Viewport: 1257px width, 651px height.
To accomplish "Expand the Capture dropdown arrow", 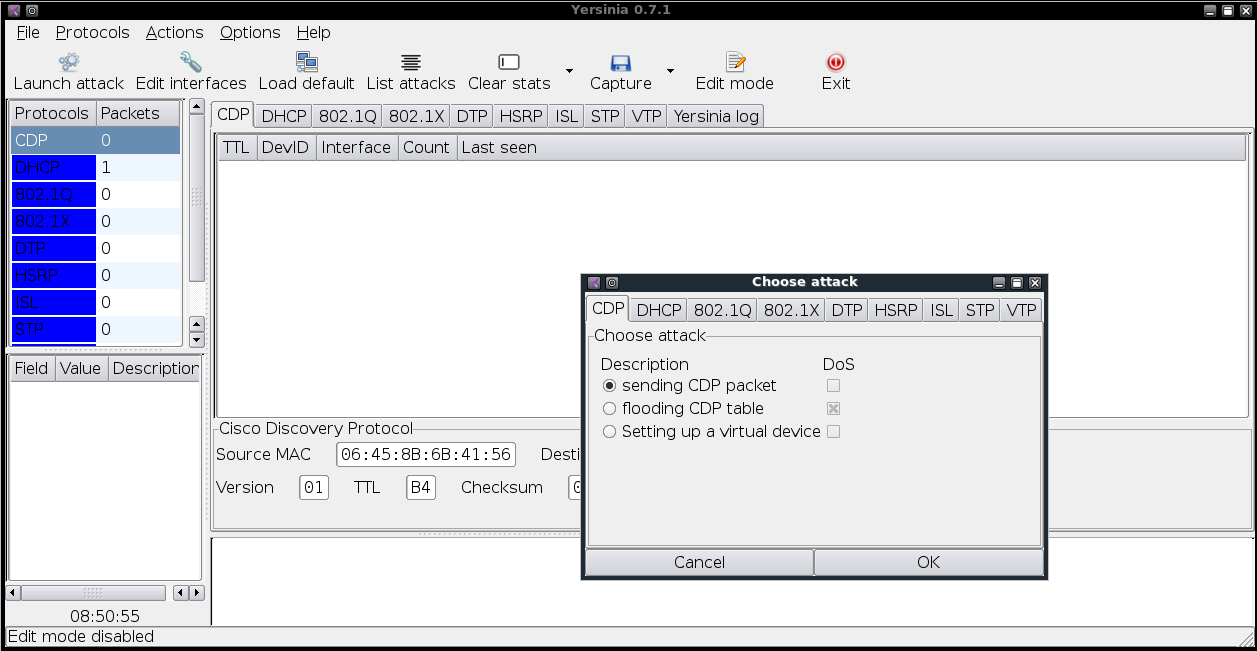I will (670, 71).
